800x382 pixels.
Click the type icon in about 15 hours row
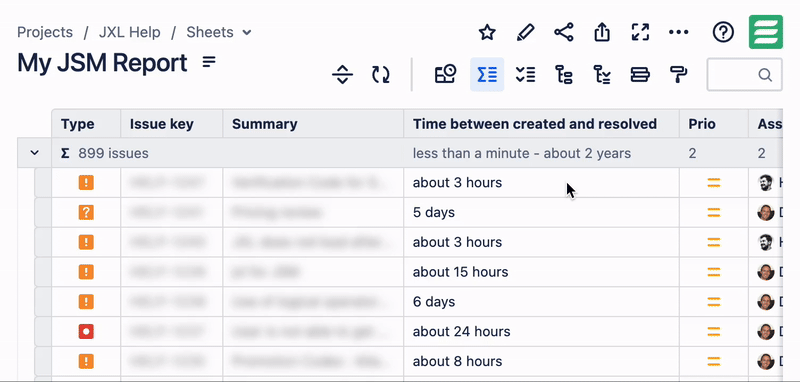[x=86, y=272]
